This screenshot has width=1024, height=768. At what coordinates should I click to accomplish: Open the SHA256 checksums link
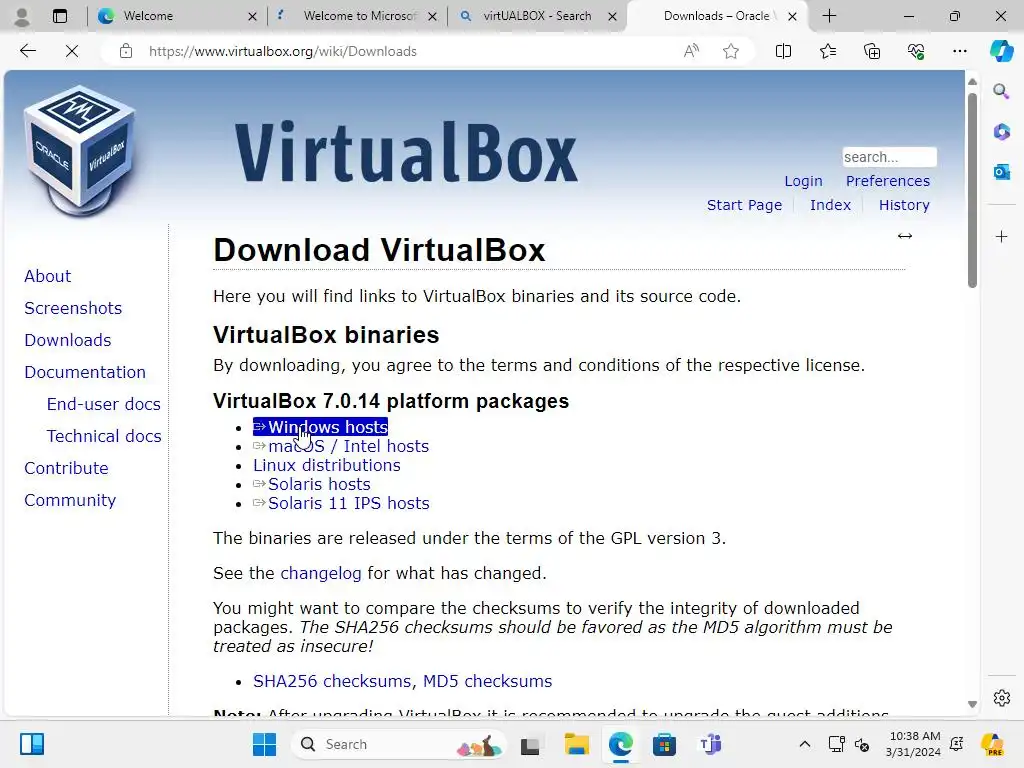point(332,681)
